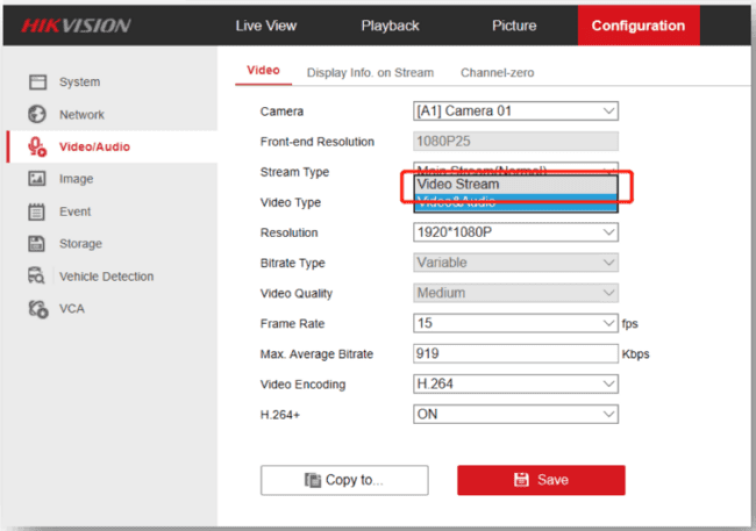The width and height of the screenshot is (756, 531).
Task: Click the Max. Average Bitrate field
Action: tap(515, 354)
